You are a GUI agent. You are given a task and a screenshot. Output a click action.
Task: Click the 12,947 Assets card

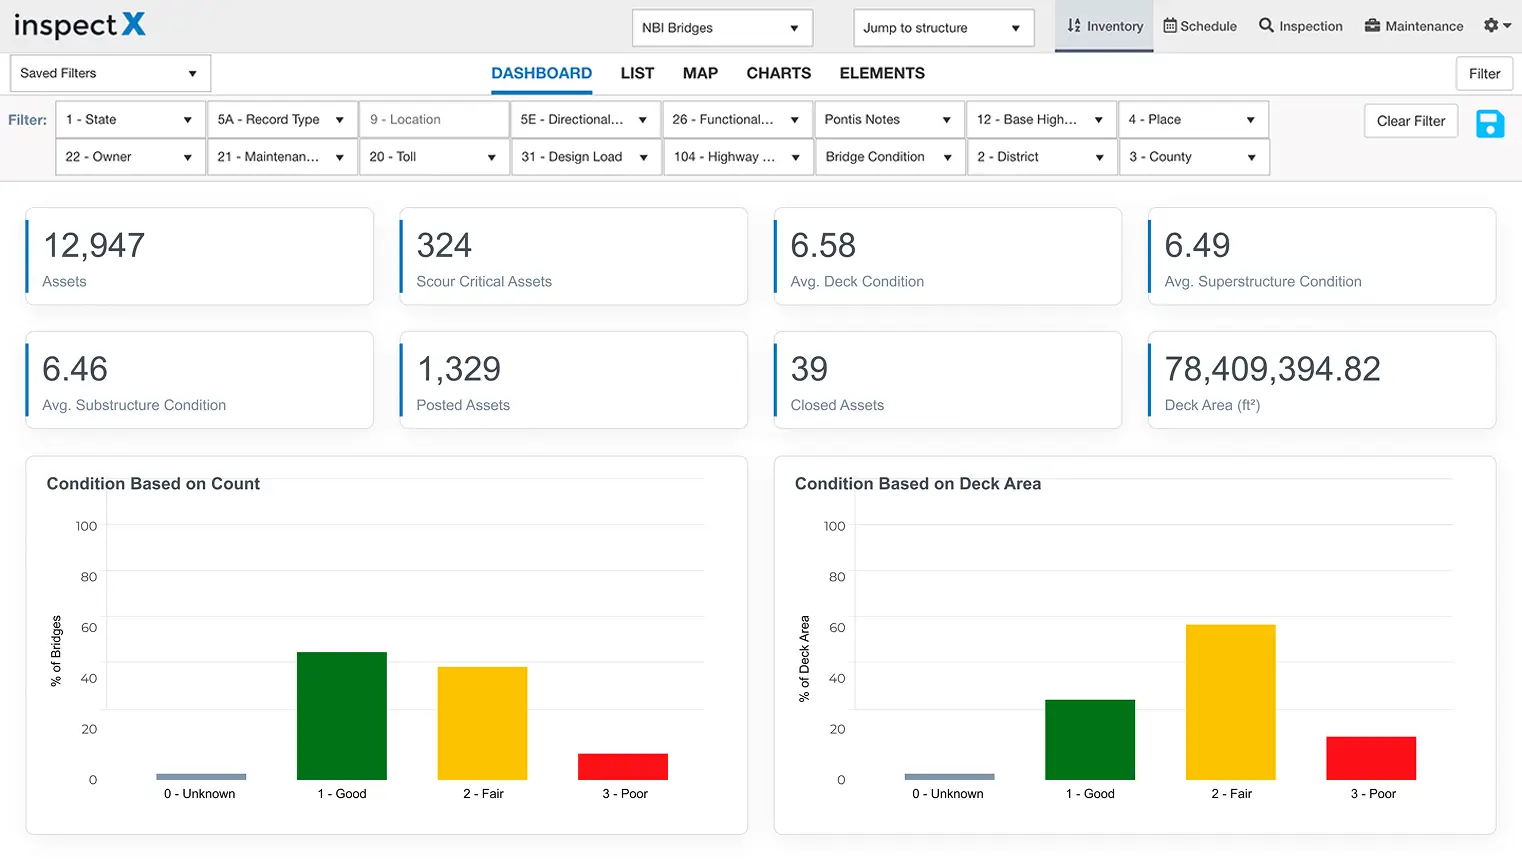click(199, 256)
